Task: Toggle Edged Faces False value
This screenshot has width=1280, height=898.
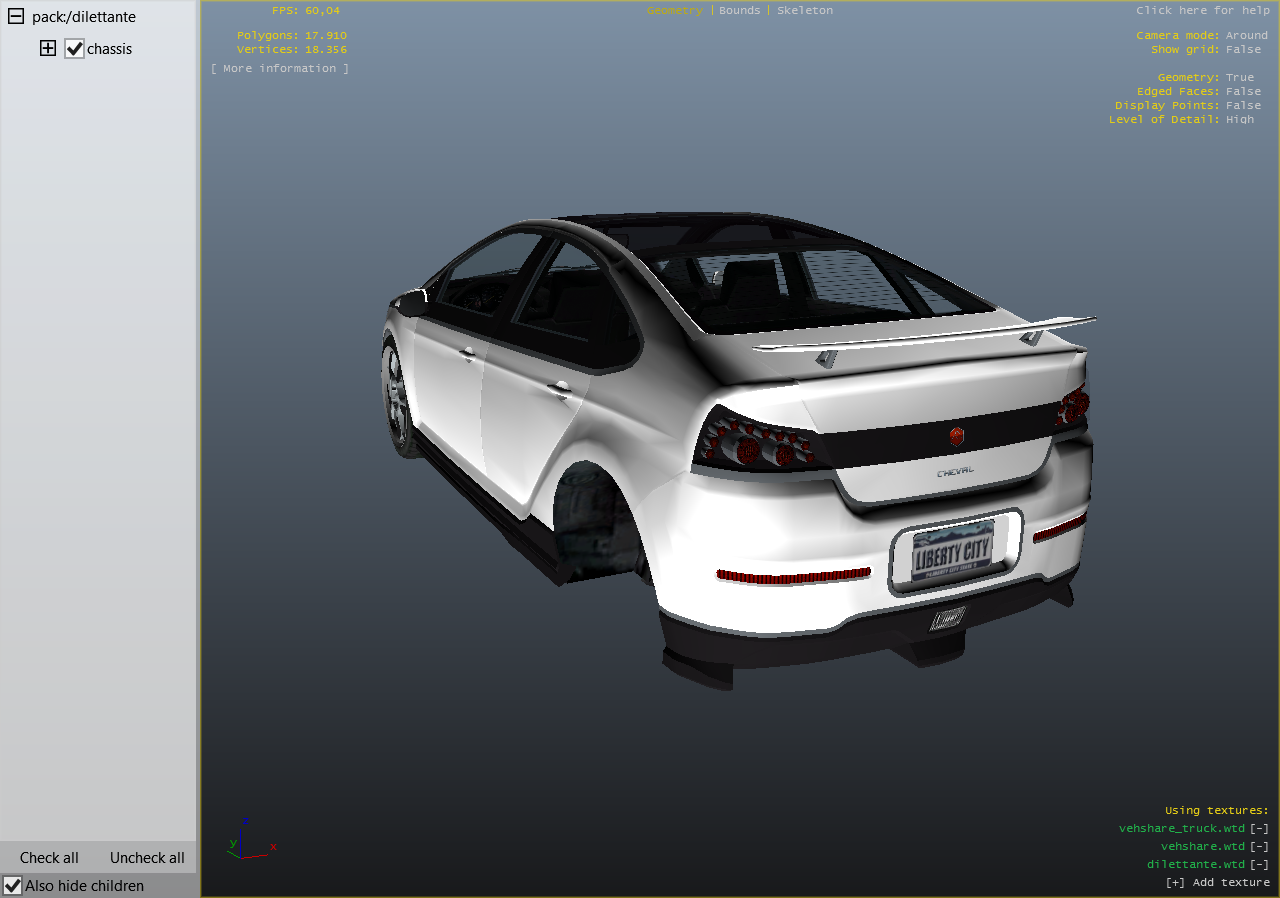Action: [x=1244, y=91]
